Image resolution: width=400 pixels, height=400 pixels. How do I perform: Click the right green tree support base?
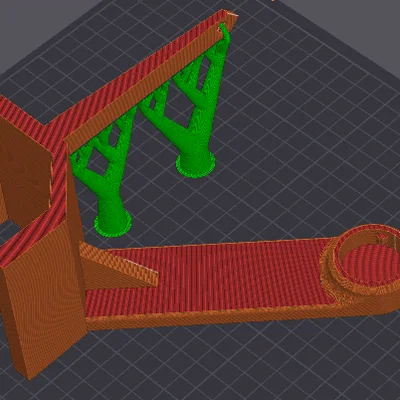[x=195, y=164]
